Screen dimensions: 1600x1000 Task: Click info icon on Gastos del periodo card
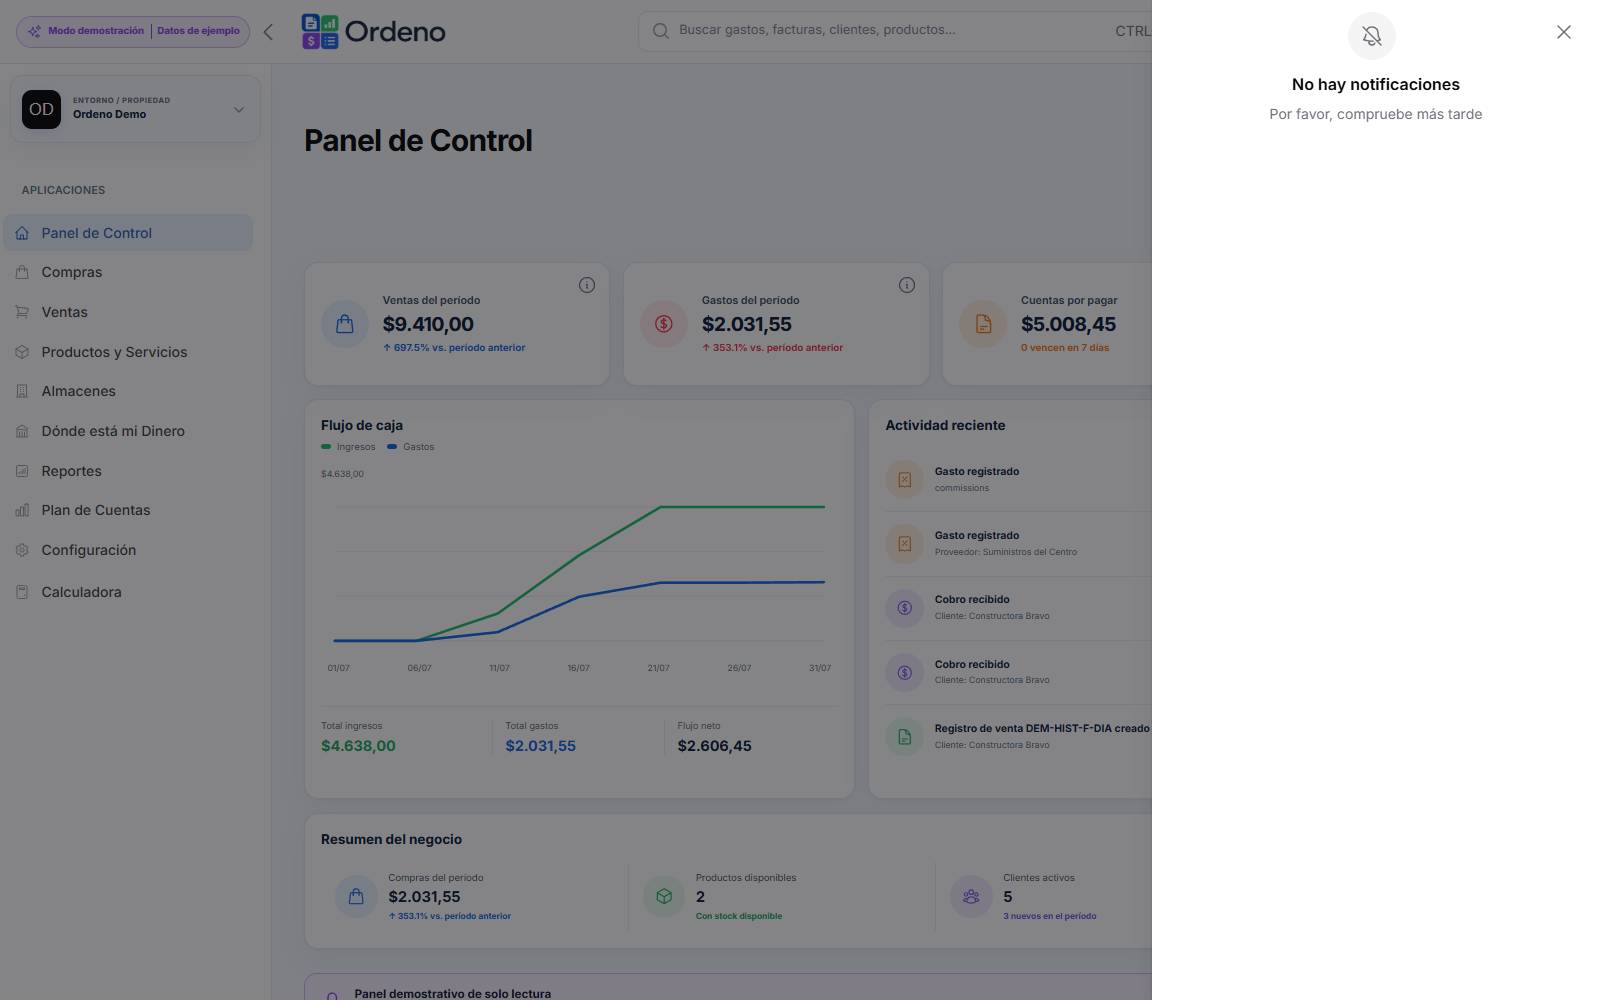907,285
